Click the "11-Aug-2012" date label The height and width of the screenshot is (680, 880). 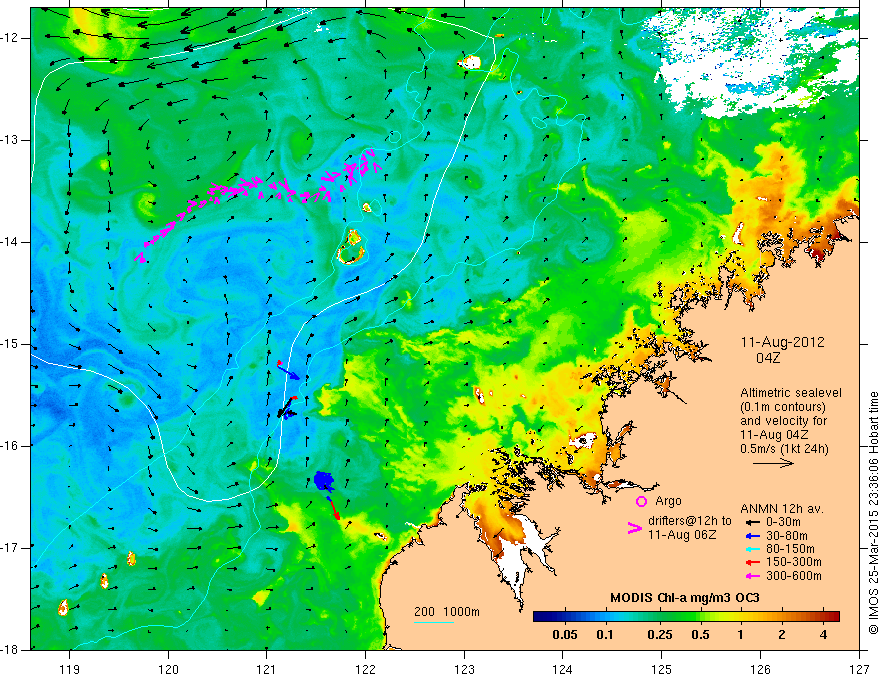pos(782,342)
